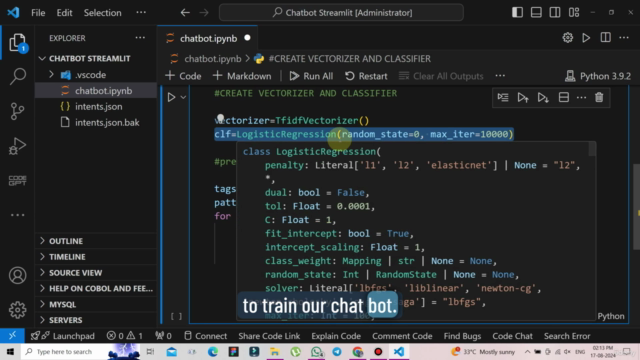Screen dimensions: 640x360
Task: Delete the cell with trash icon
Action: tap(599, 97)
